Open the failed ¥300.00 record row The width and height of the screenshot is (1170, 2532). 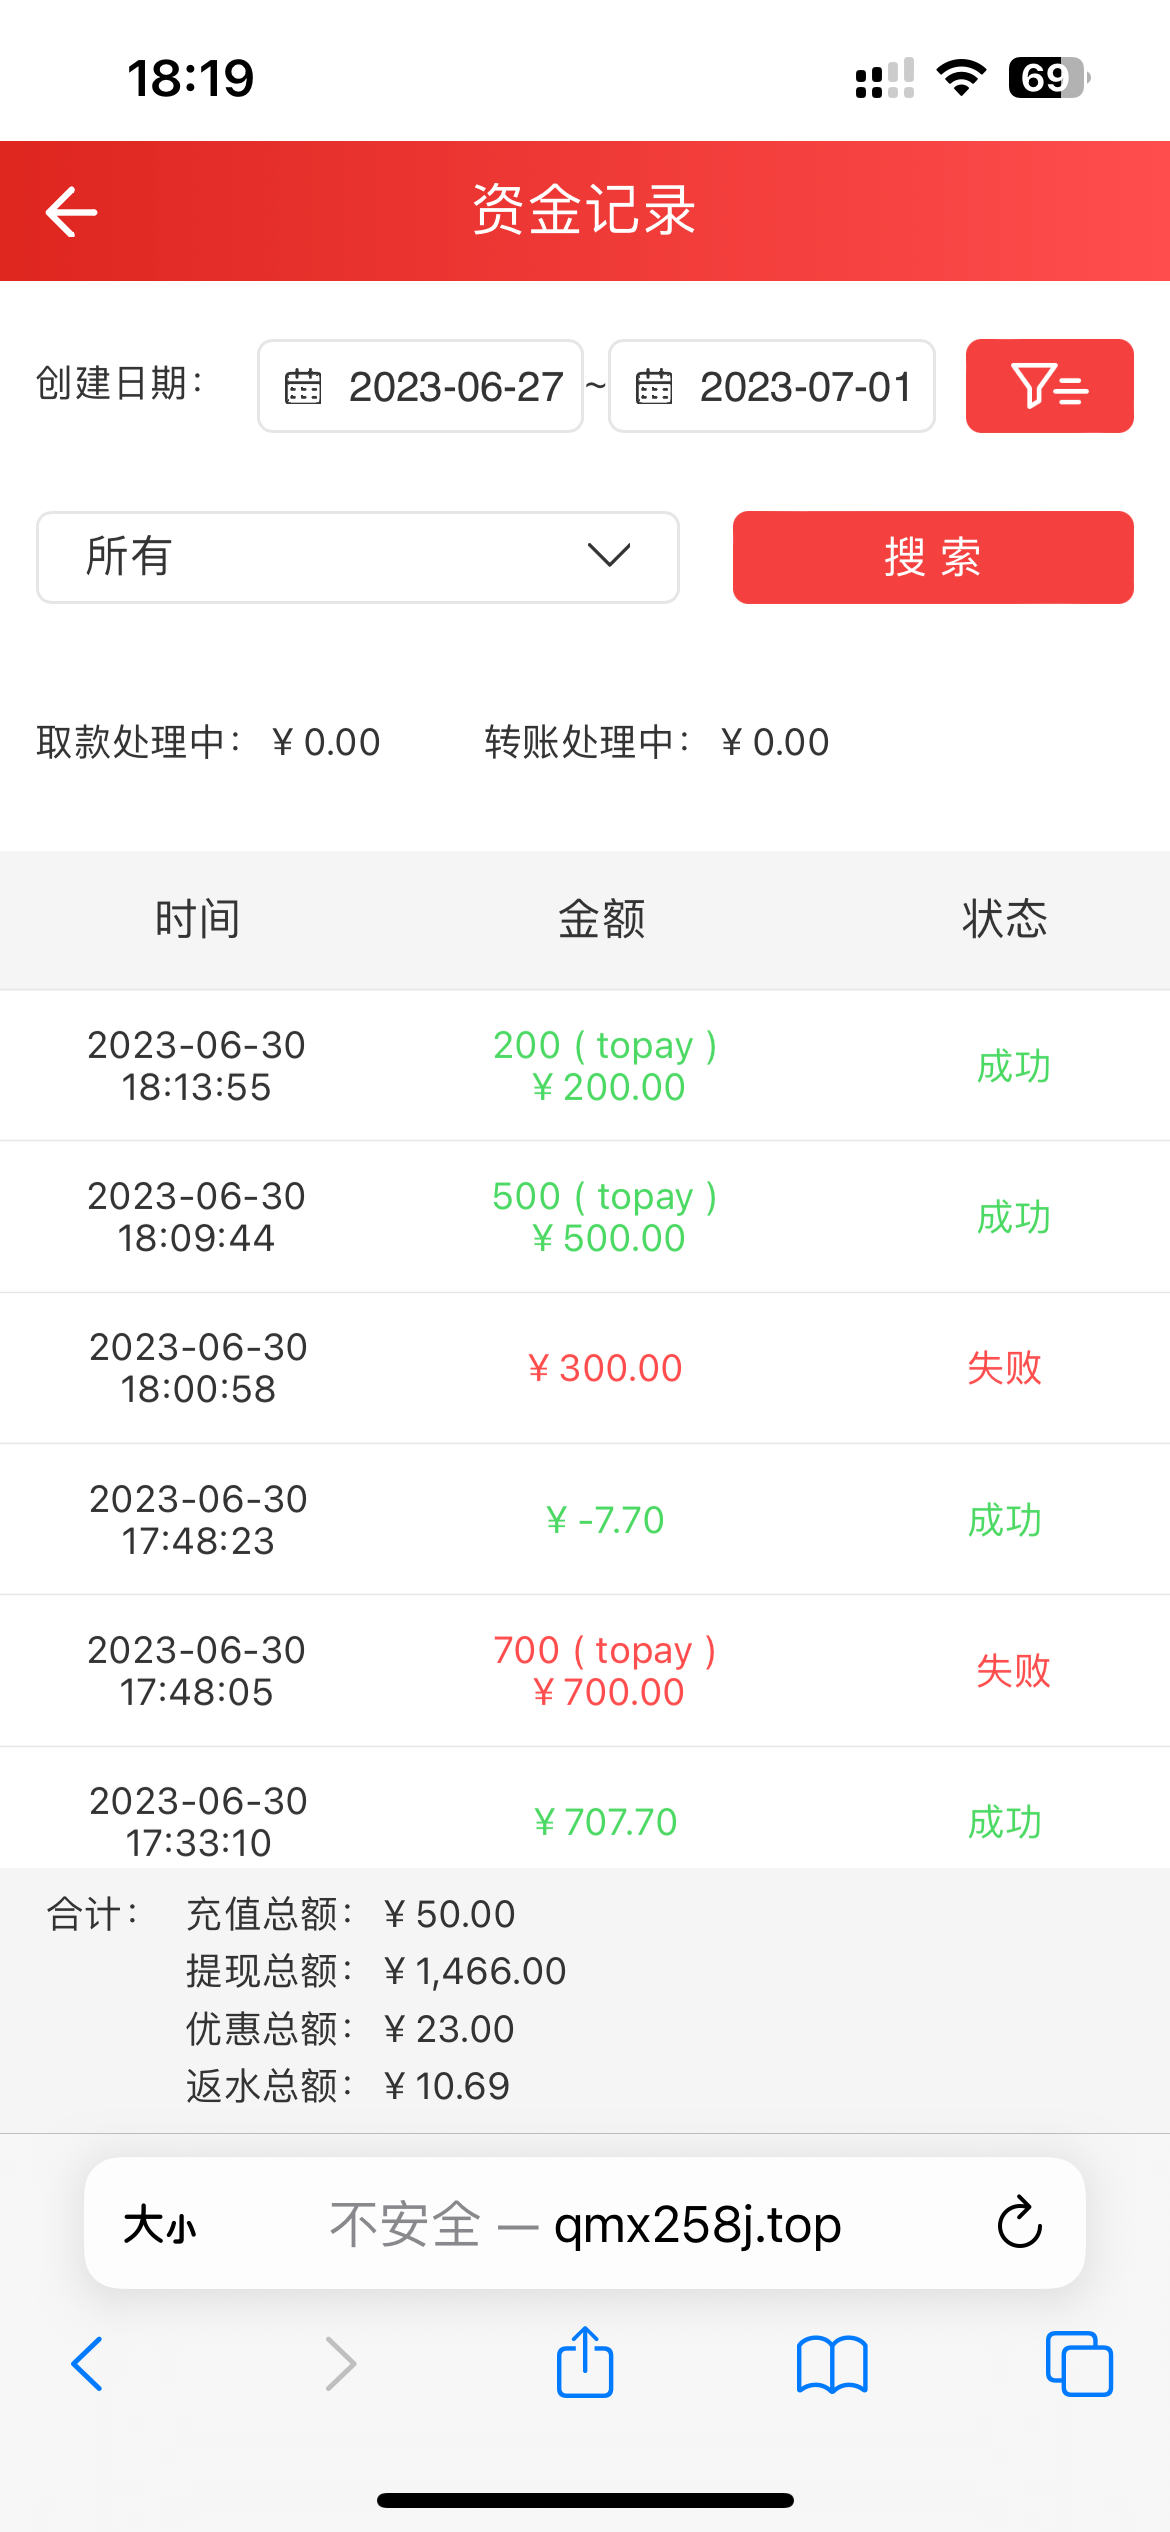tap(585, 1368)
